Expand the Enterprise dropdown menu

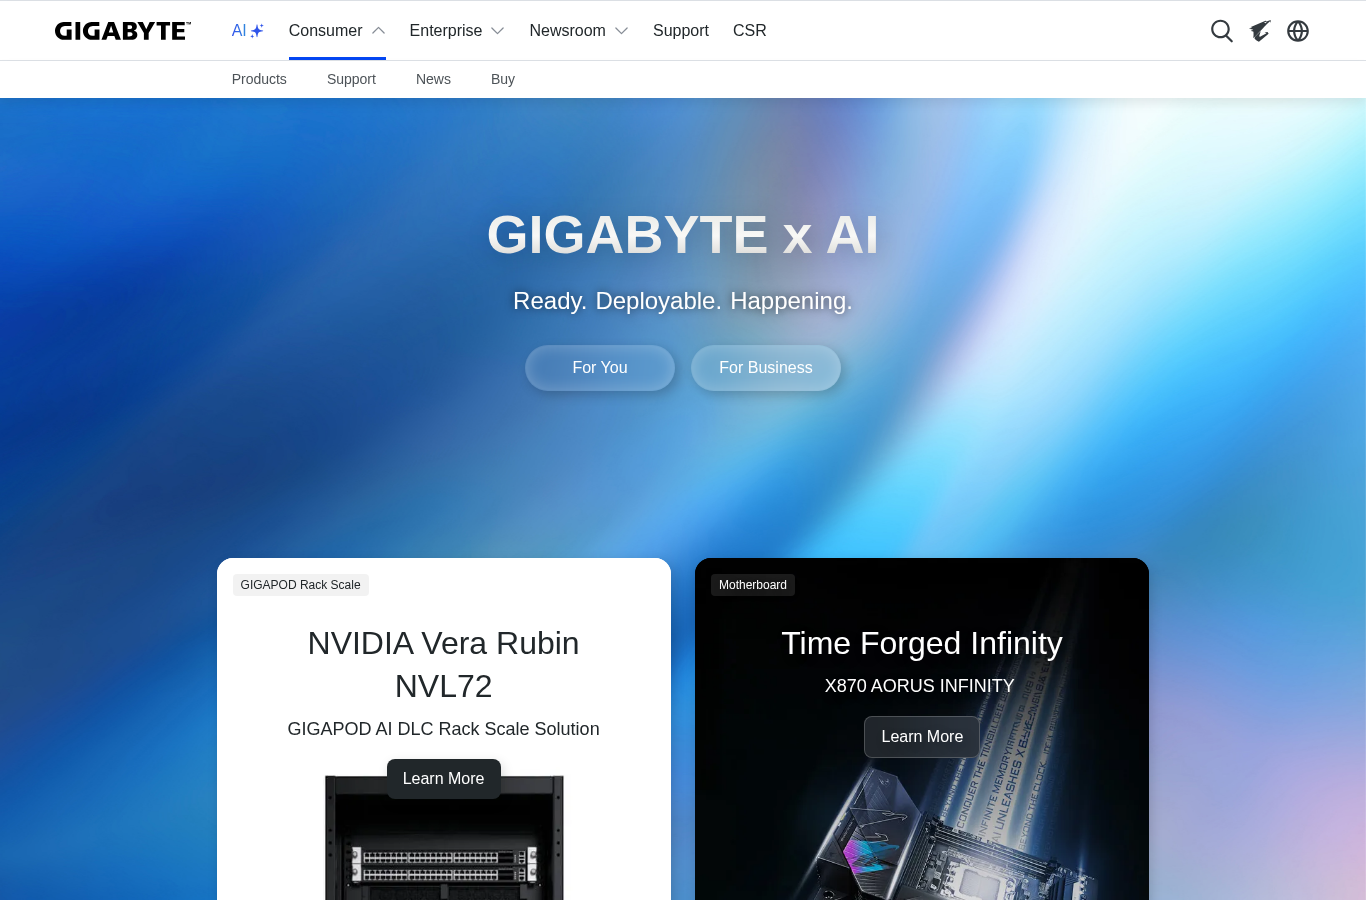[x=457, y=31]
